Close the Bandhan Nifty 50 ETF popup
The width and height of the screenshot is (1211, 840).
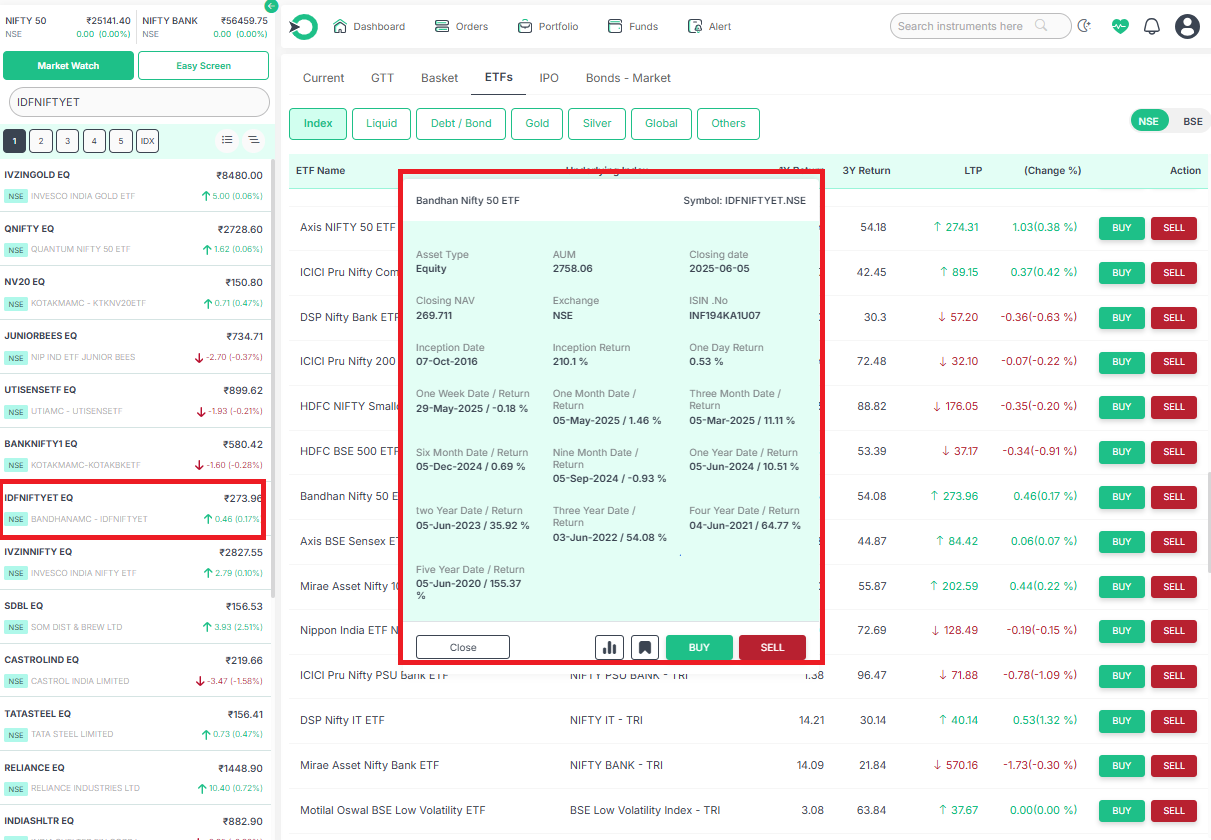pos(463,647)
